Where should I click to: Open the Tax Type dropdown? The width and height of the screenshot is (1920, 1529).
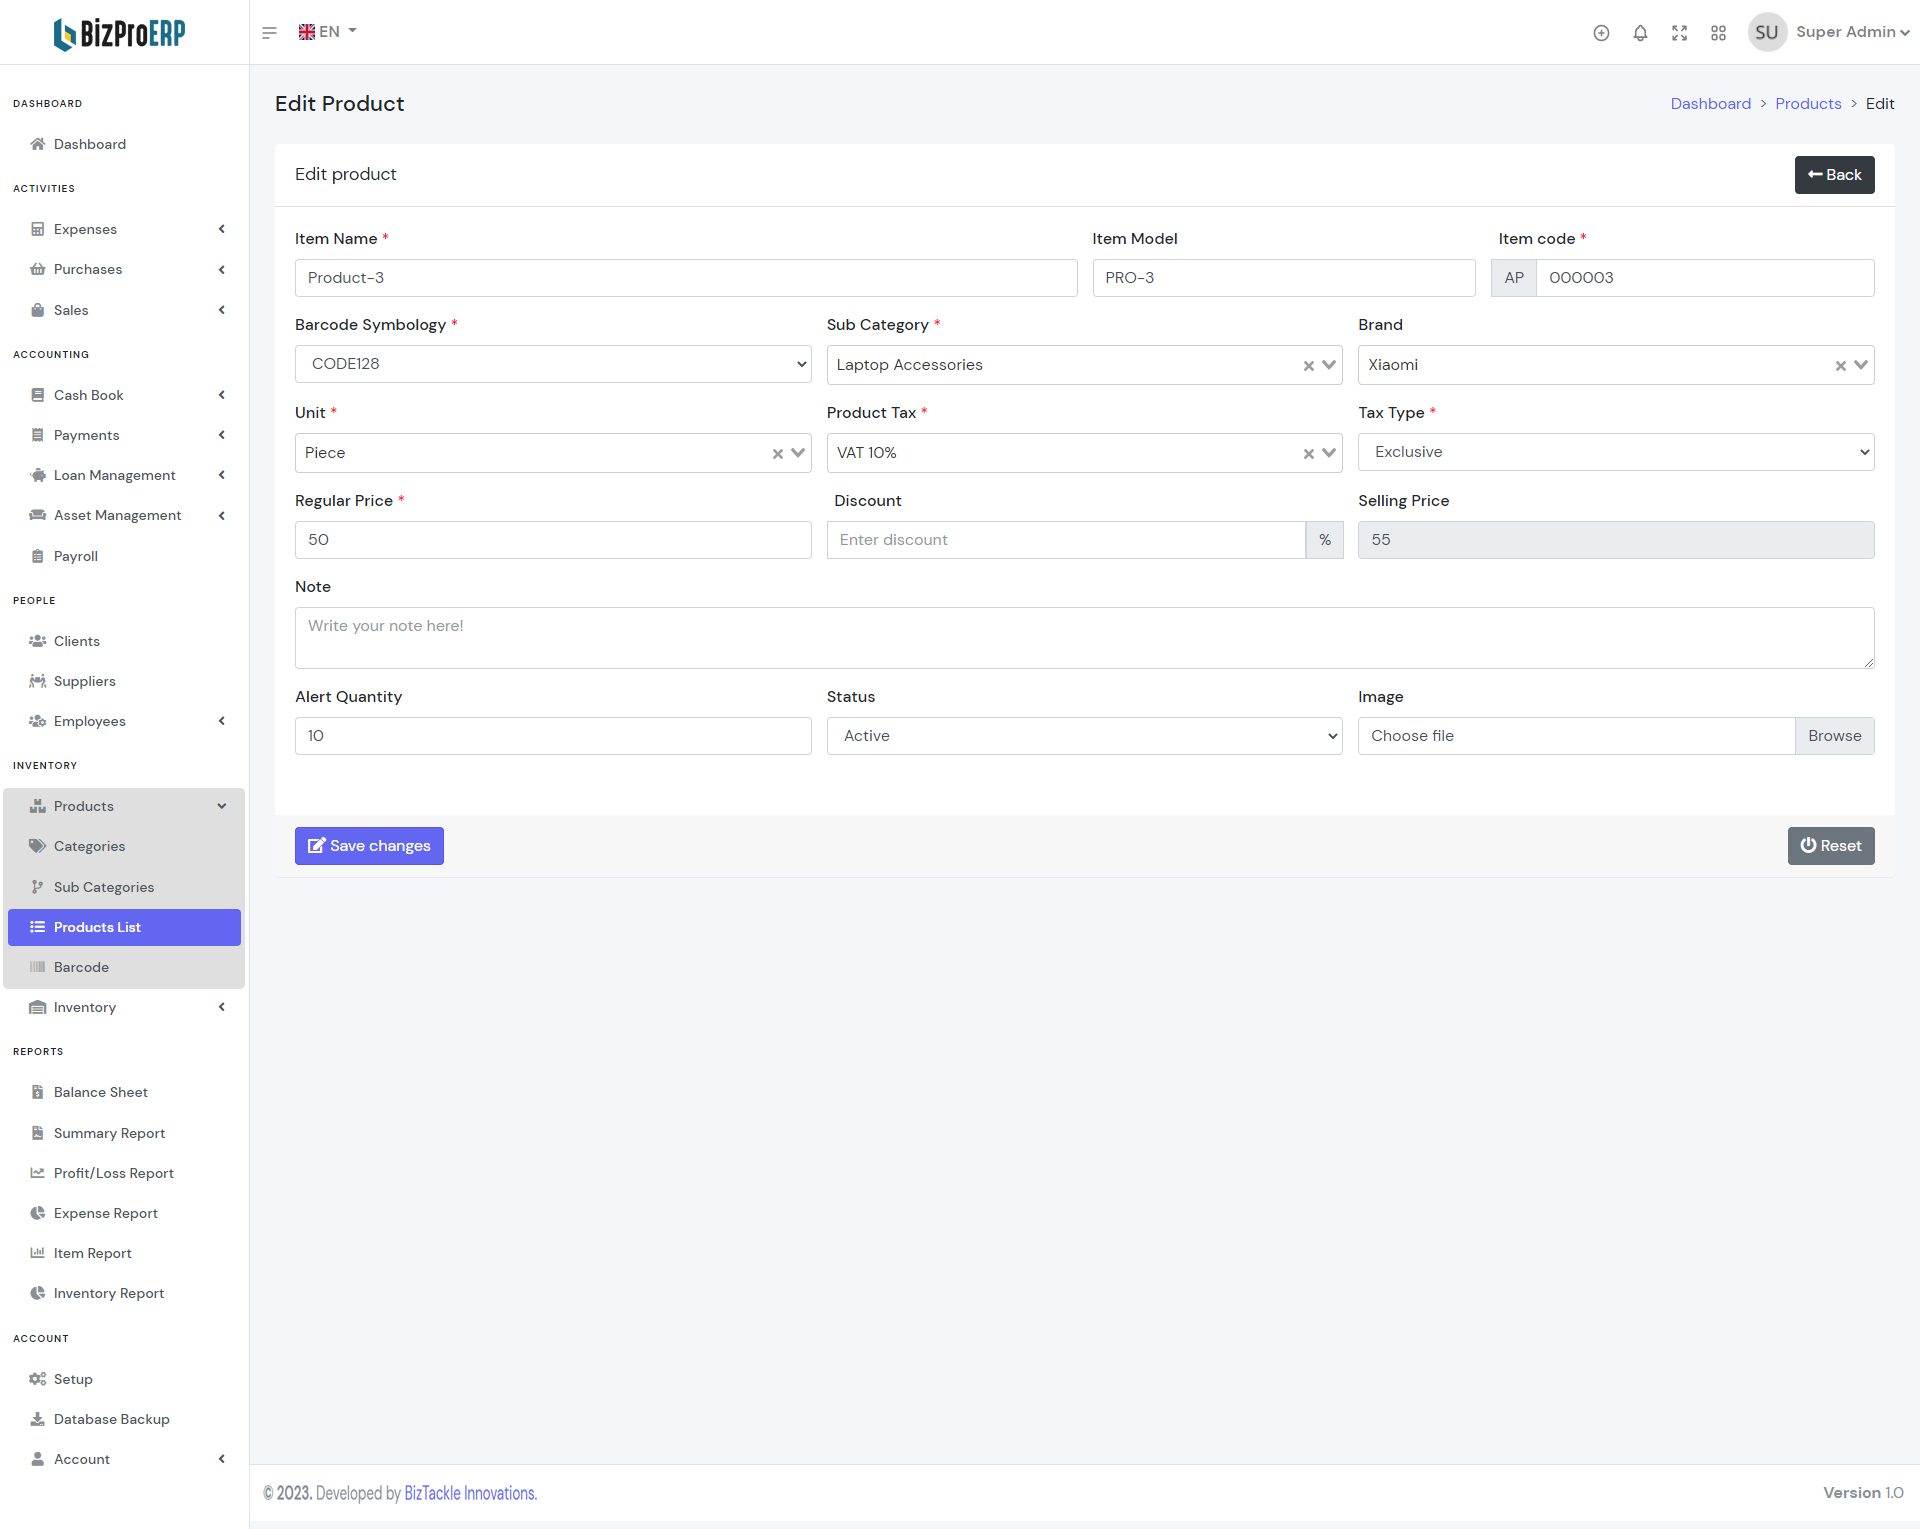(x=1615, y=452)
